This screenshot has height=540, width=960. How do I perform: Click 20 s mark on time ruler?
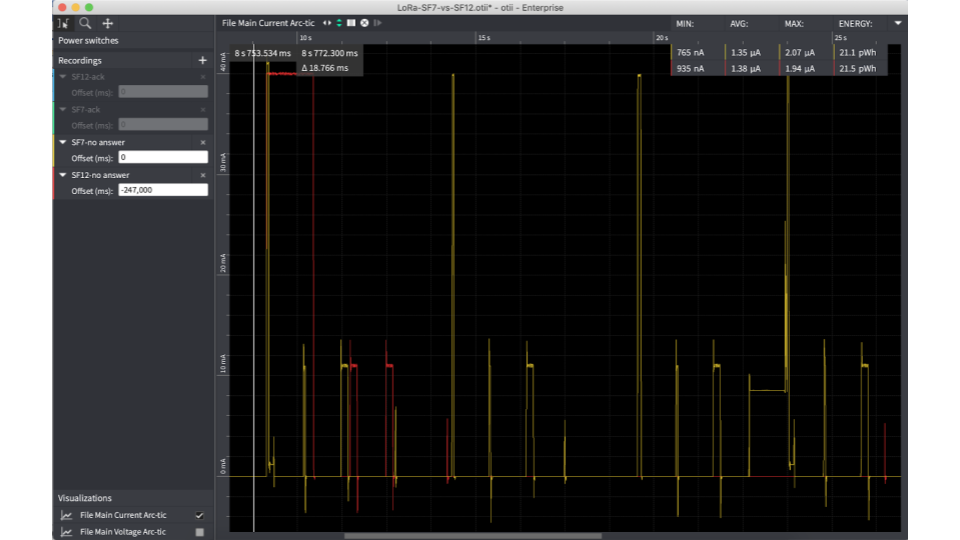click(x=662, y=38)
